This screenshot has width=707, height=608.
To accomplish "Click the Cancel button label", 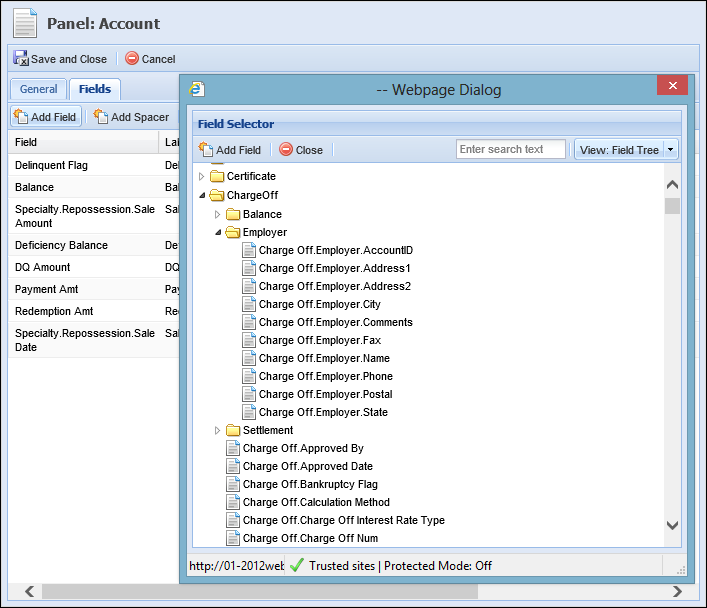I will click(x=158, y=59).
